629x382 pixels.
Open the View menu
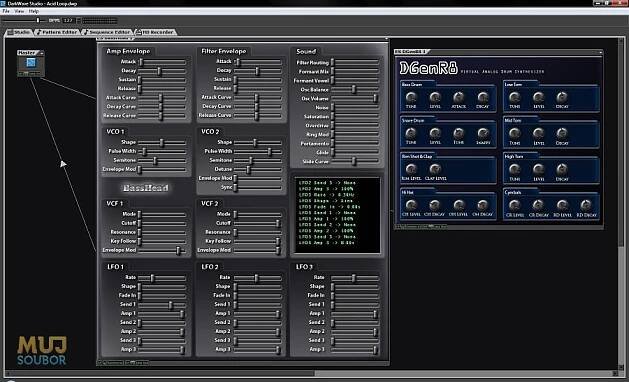(19, 11)
